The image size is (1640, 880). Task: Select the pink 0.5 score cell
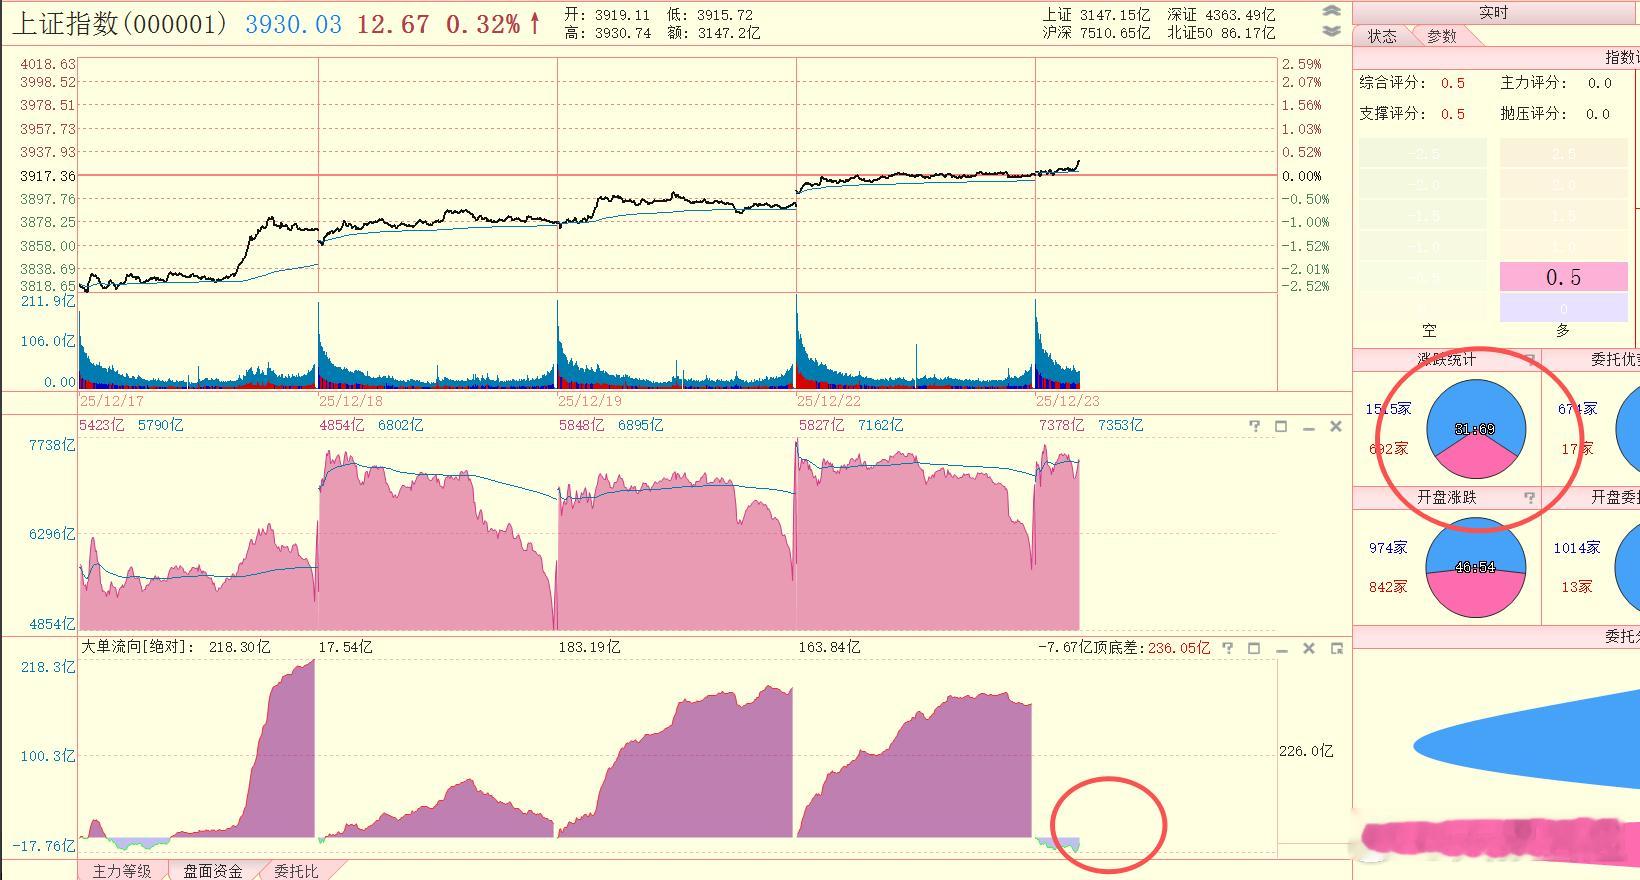pos(1563,277)
